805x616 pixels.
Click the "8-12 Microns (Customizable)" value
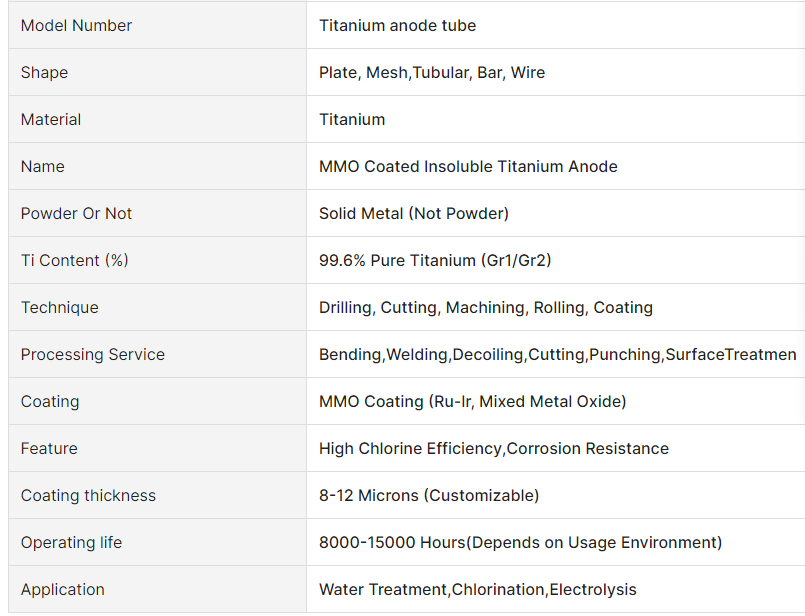tap(429, 496)
